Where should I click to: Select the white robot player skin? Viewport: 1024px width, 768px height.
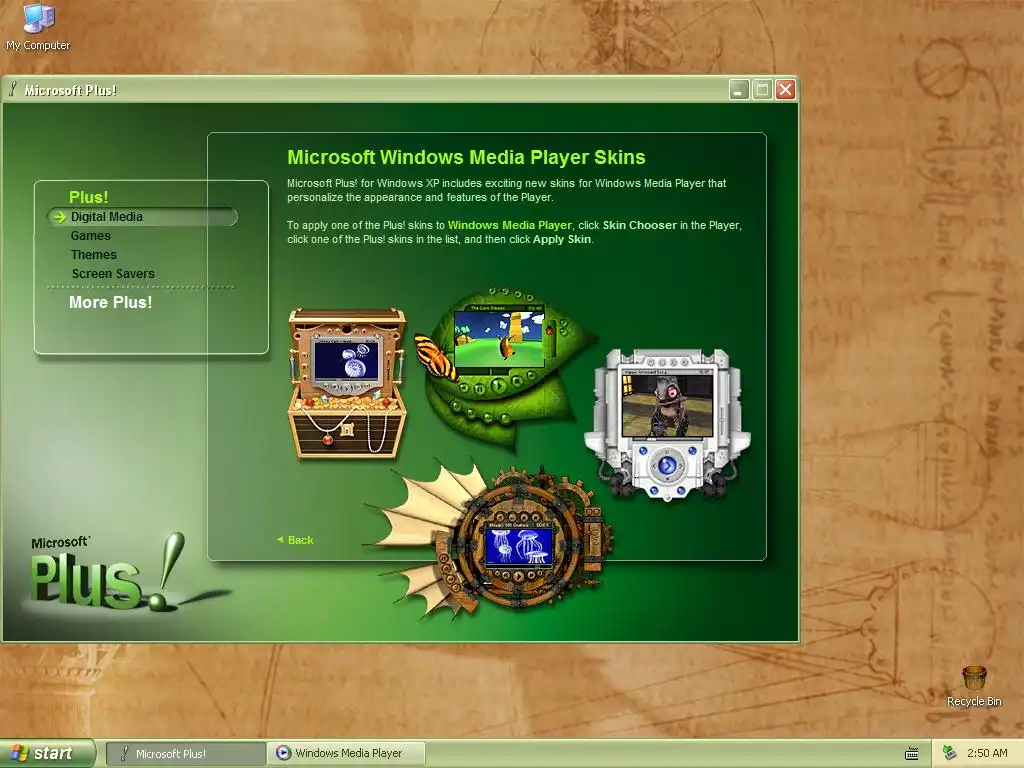(x=667, y=424)
